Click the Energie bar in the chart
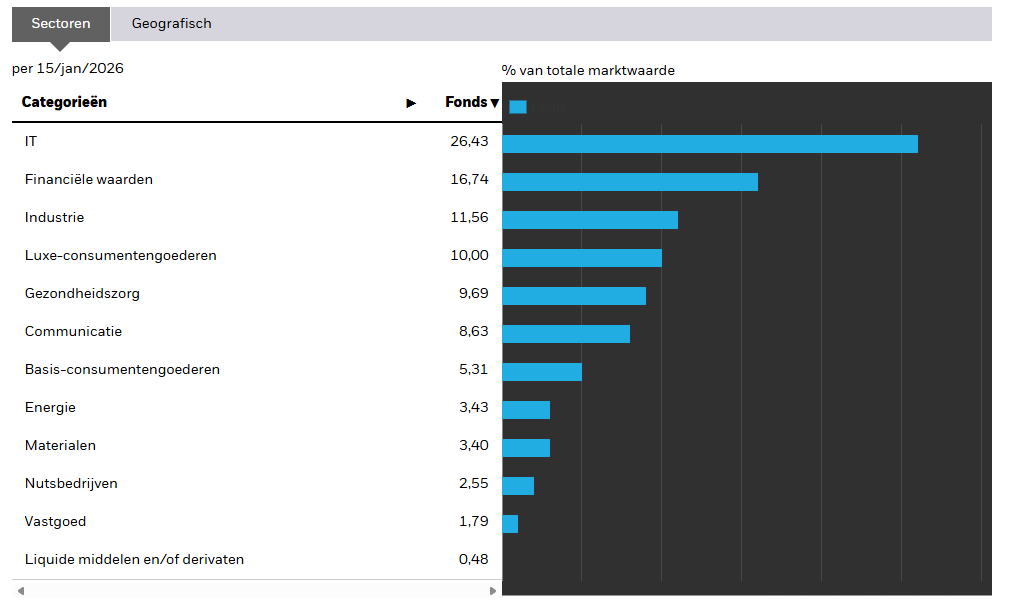The image size is (1015, 600). (525, 410)
